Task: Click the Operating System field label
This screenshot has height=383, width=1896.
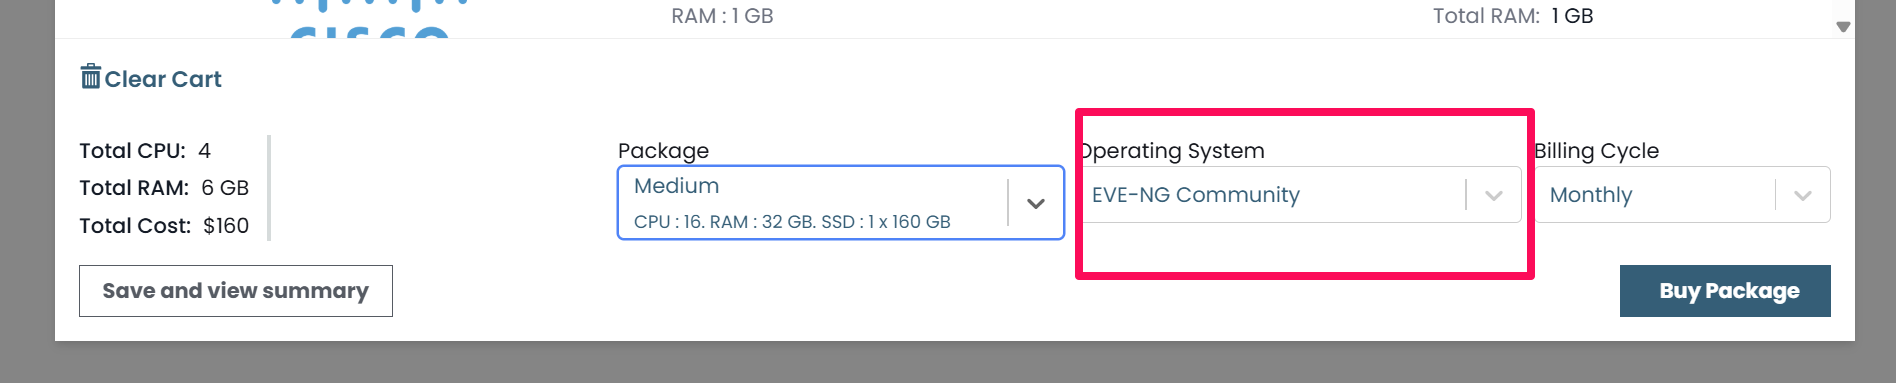Action: pos(1173,151)
